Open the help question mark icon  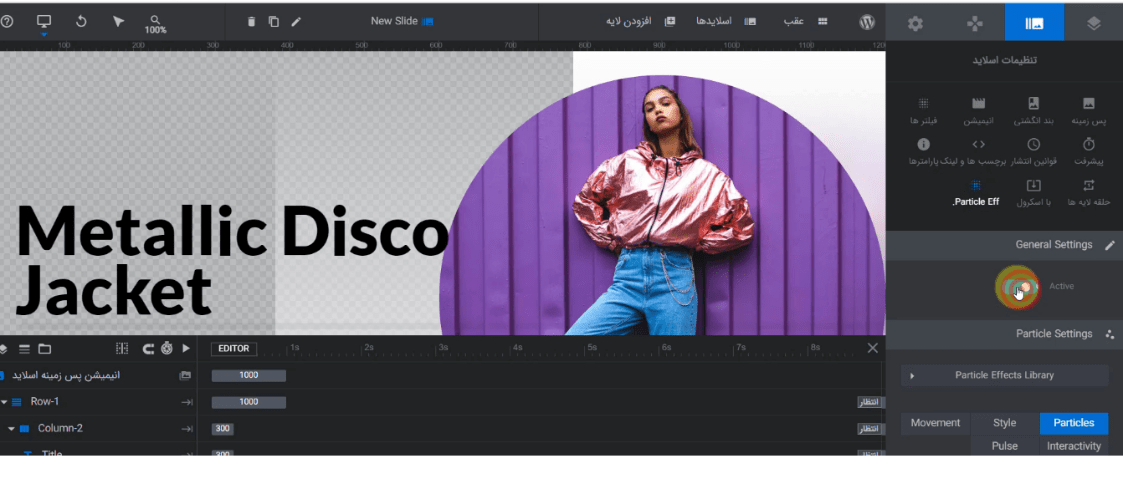(x=8, y=21)
